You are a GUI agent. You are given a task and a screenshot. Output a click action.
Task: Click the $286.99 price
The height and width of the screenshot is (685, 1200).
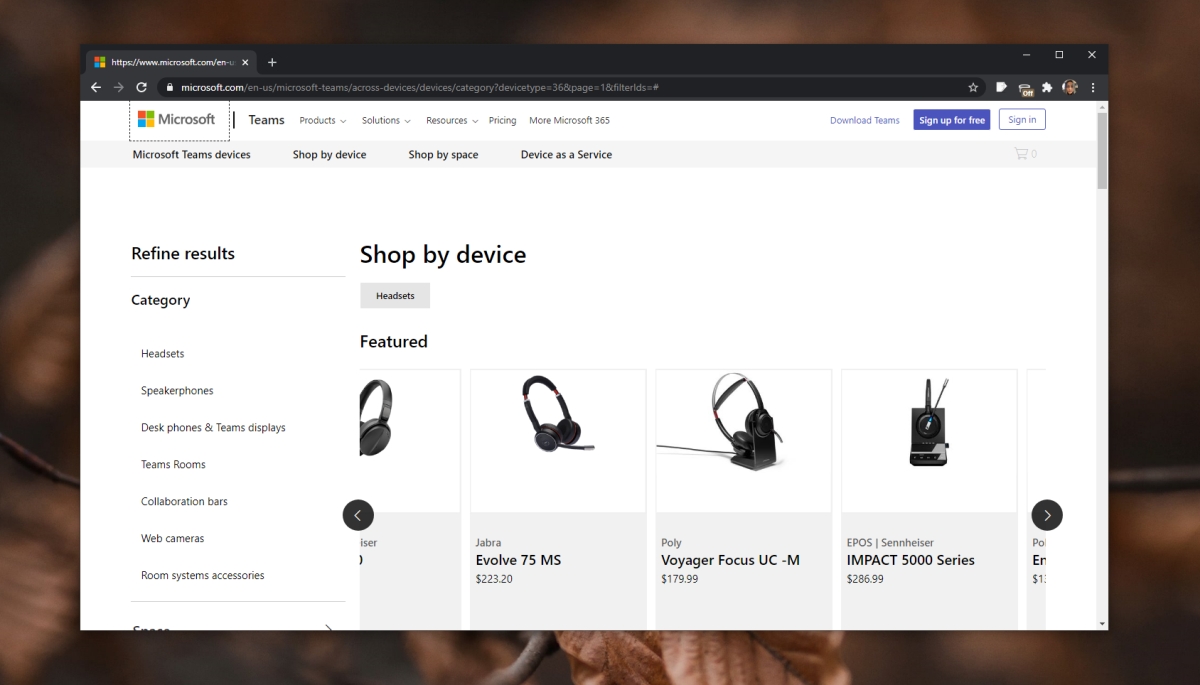(865, 579)
